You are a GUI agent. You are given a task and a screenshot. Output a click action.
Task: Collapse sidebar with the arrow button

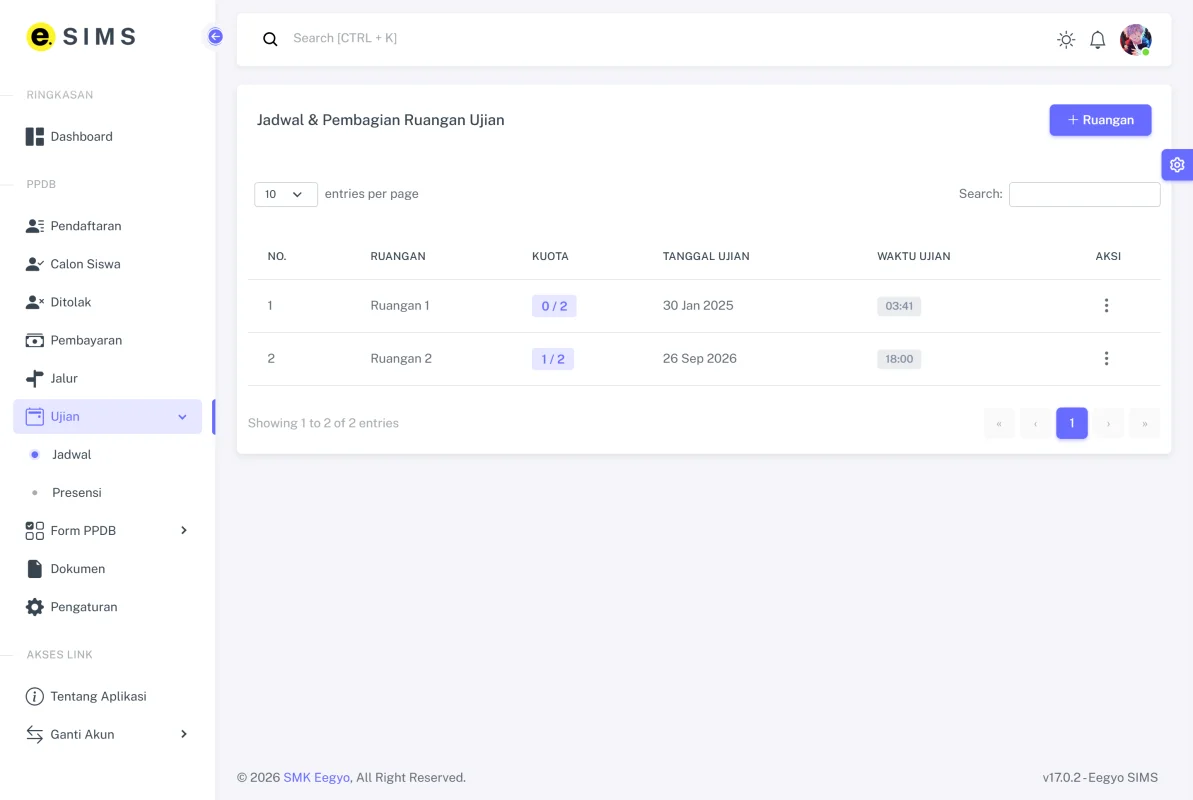pos(215,37)
